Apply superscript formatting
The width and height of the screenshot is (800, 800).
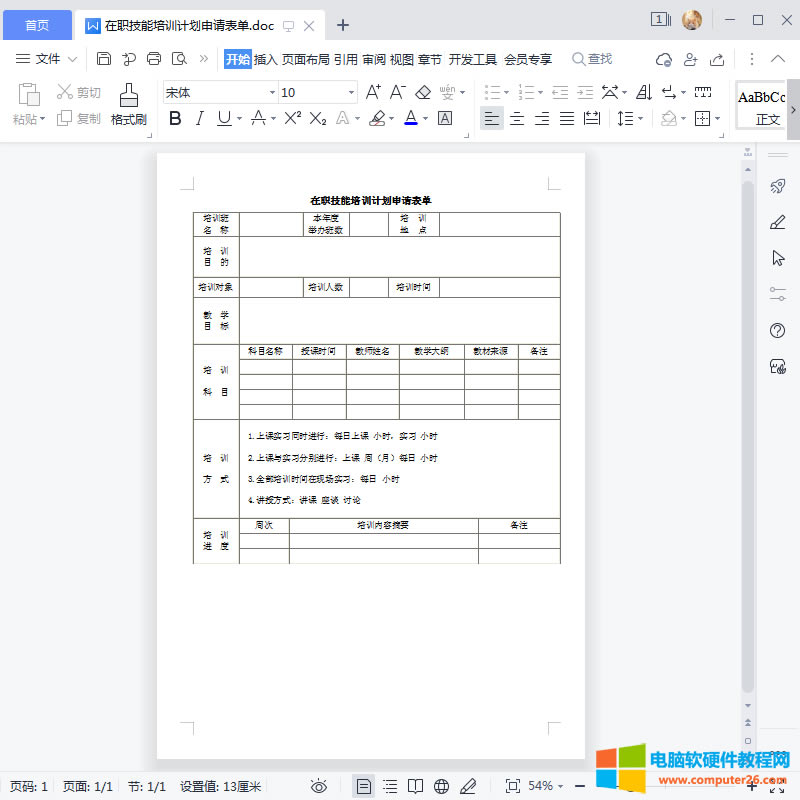(292, 119)
